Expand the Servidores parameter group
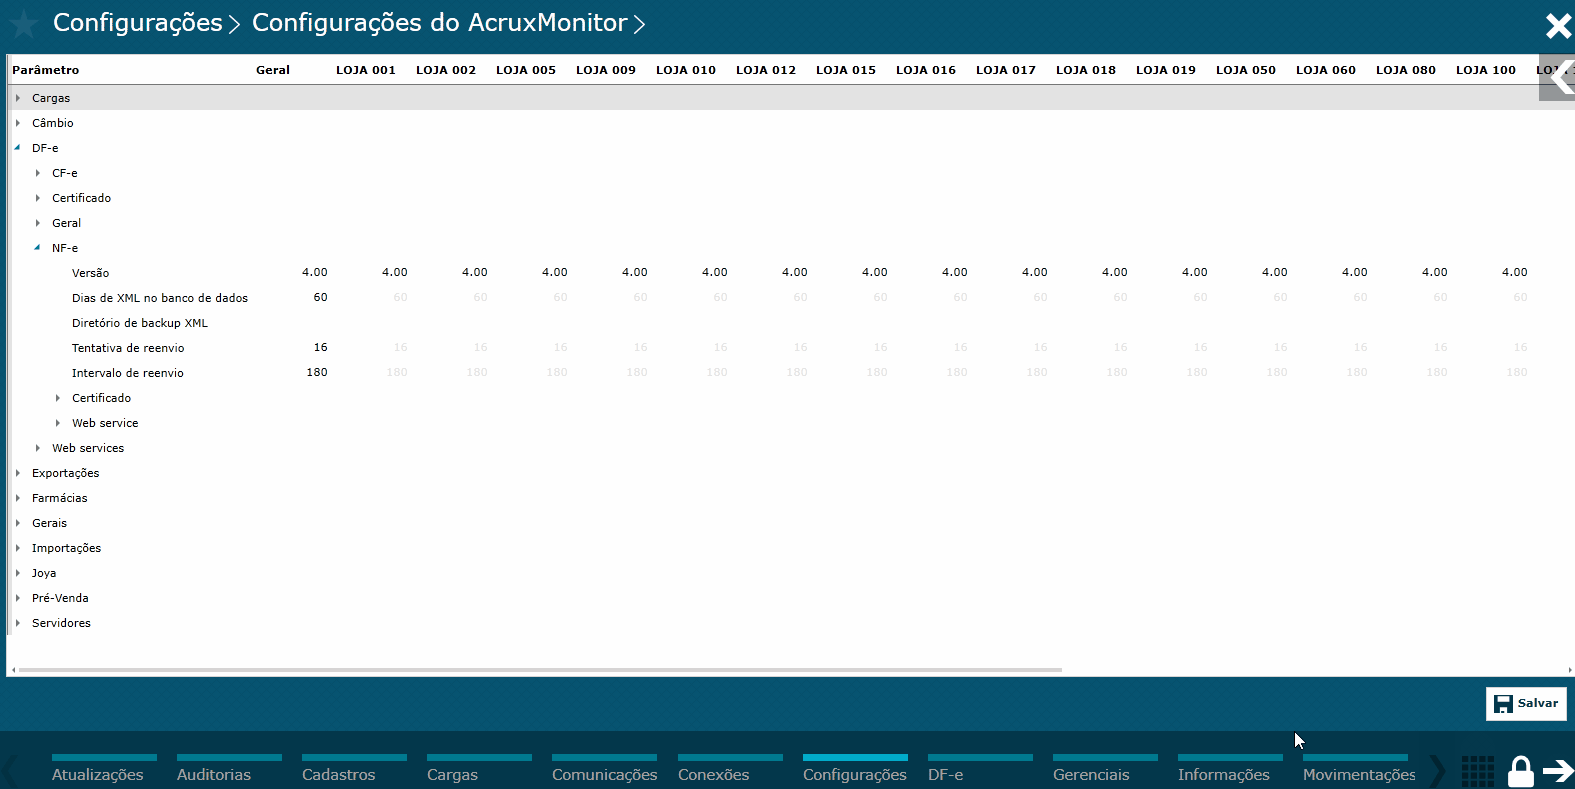 point(18,623)
